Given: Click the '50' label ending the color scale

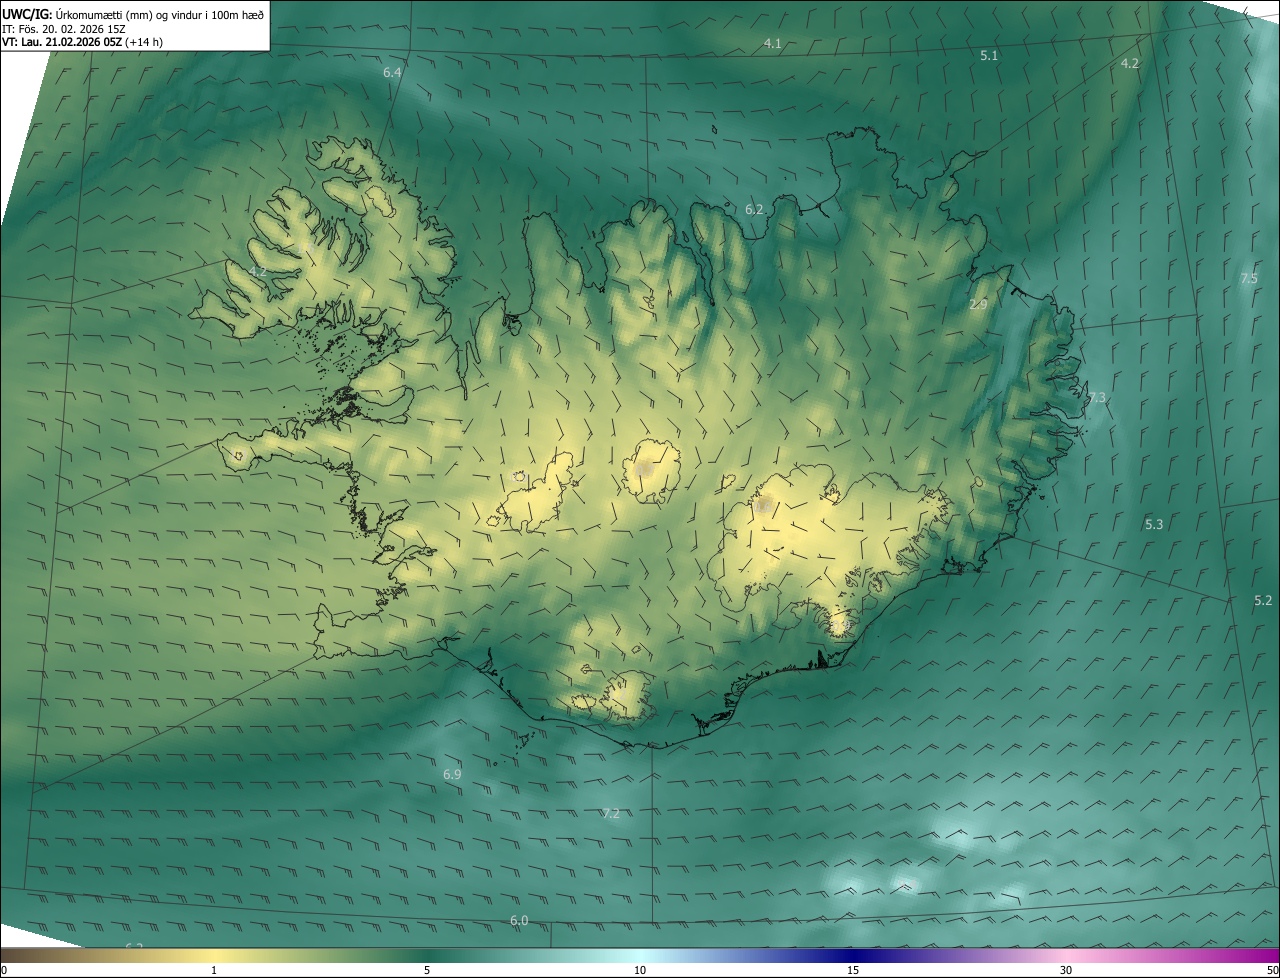Looking at the screenshot, I should click(x=1272, y=970).
